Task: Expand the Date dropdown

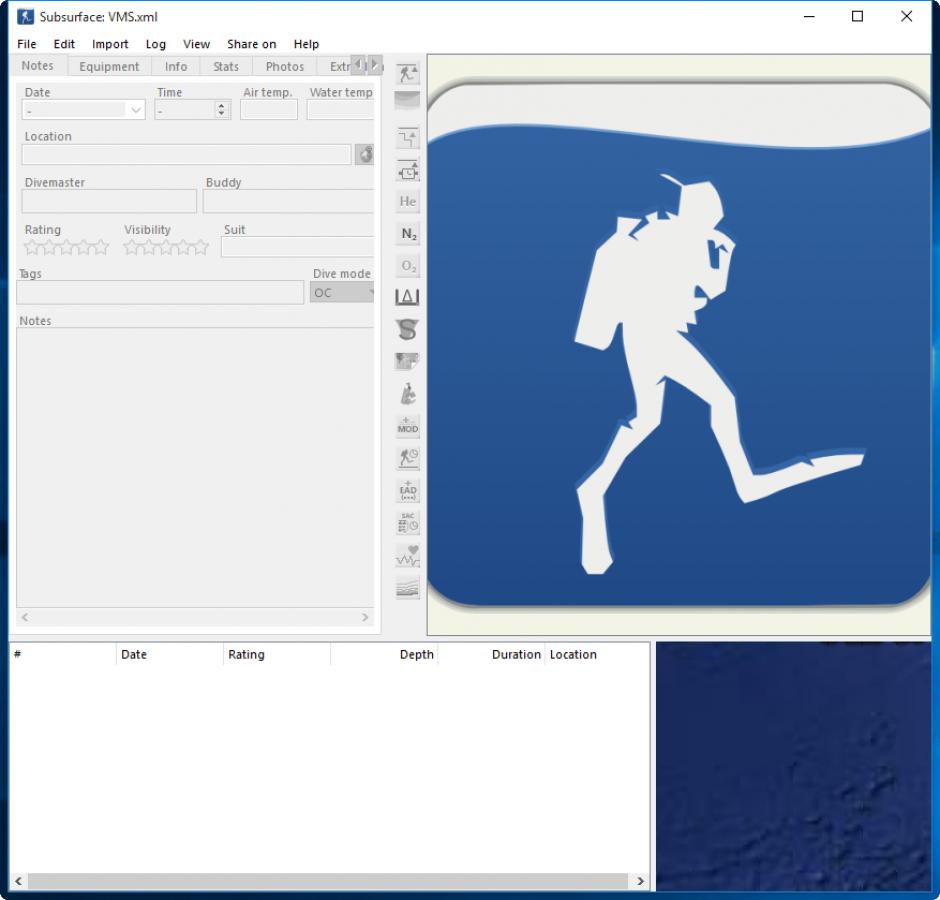Action: point(136,110)
